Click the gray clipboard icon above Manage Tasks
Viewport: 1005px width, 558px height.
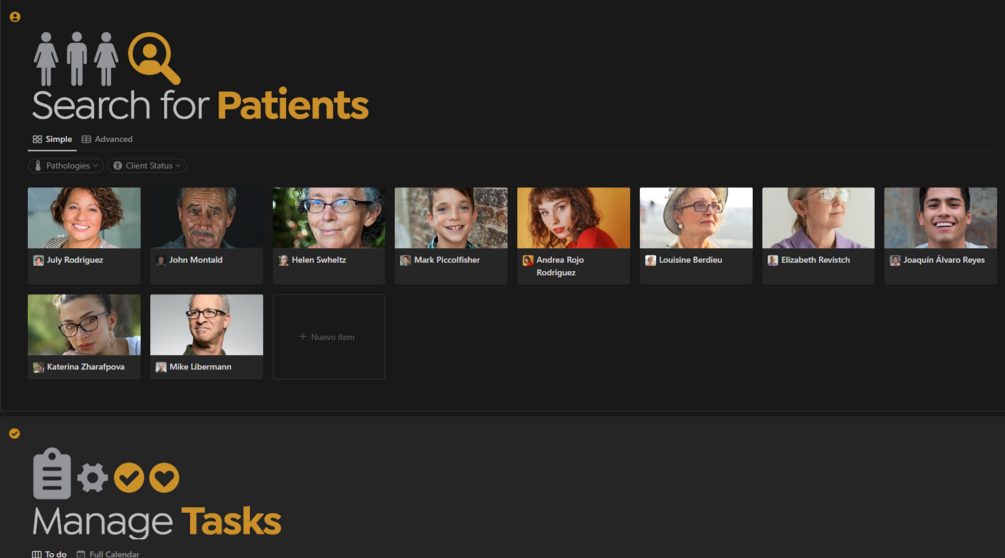(x=52, y=473)
